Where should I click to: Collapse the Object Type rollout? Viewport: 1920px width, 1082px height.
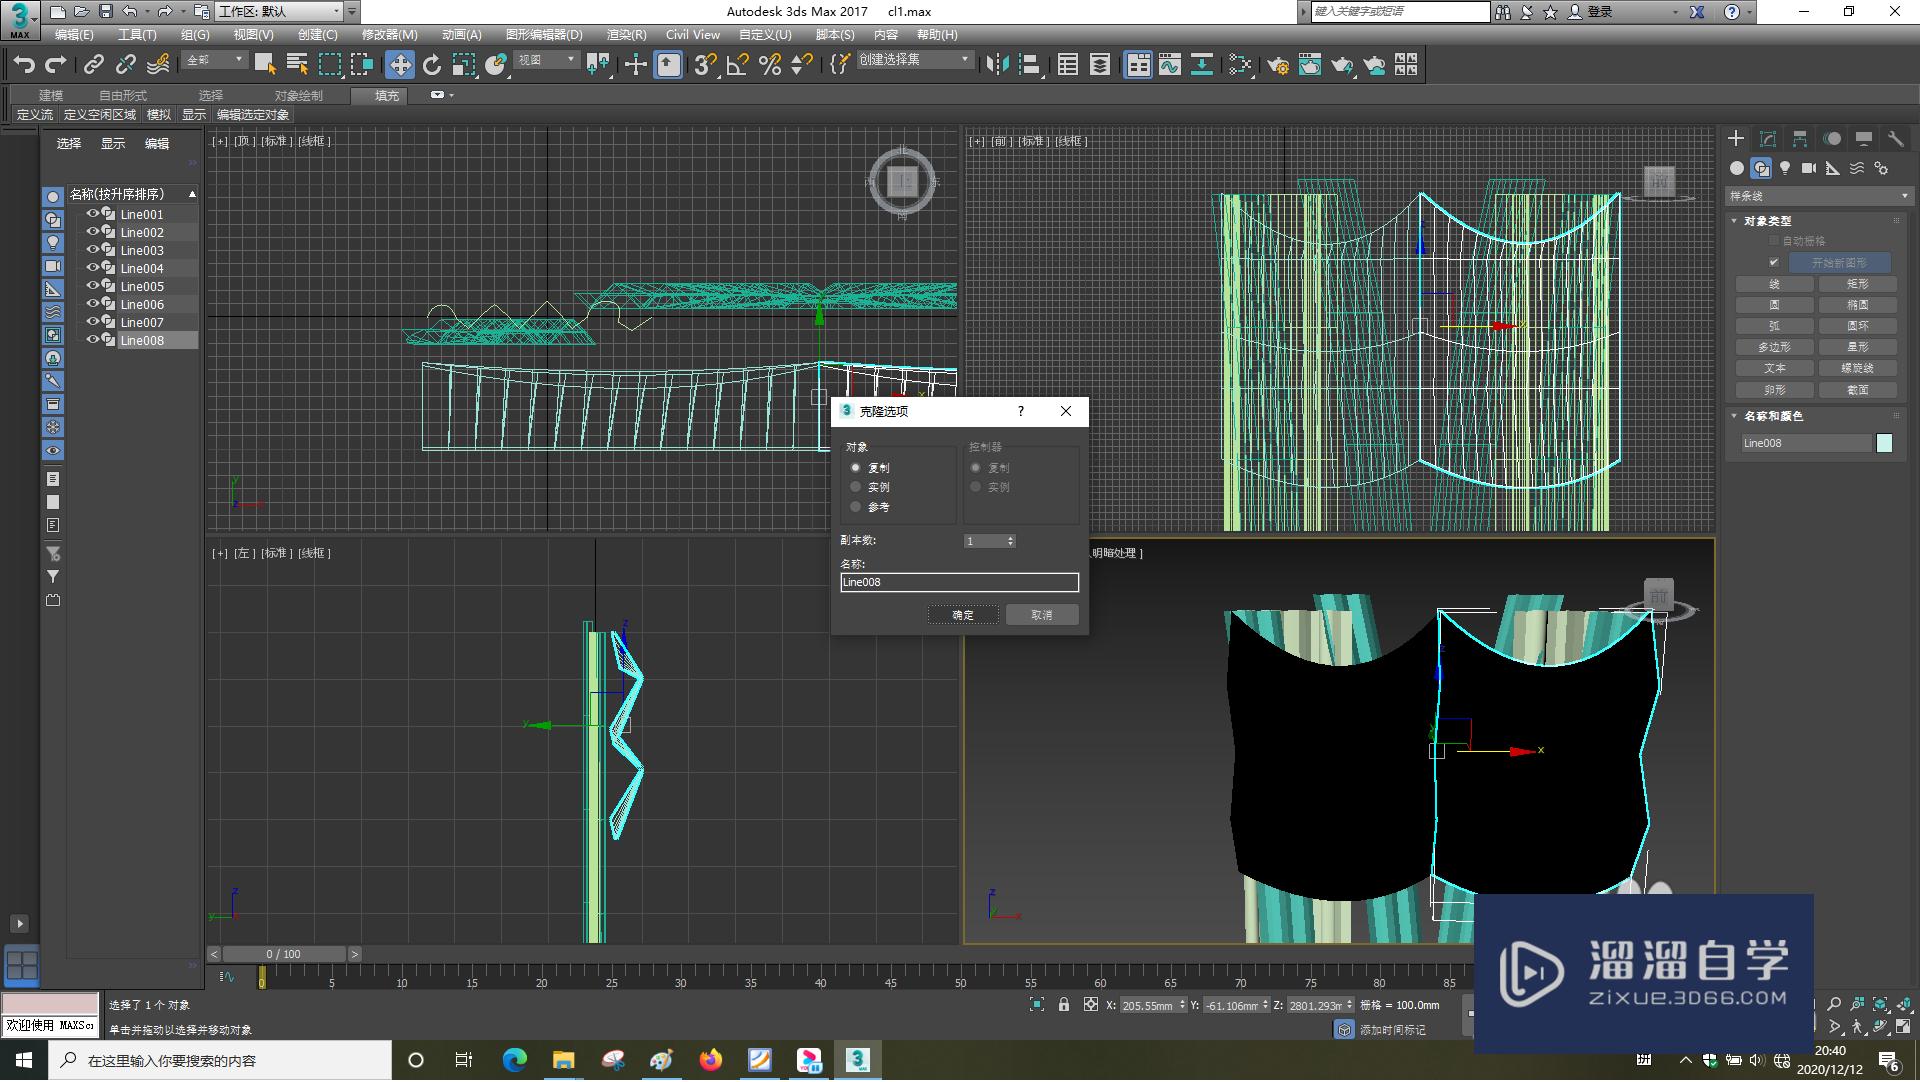1735,221
